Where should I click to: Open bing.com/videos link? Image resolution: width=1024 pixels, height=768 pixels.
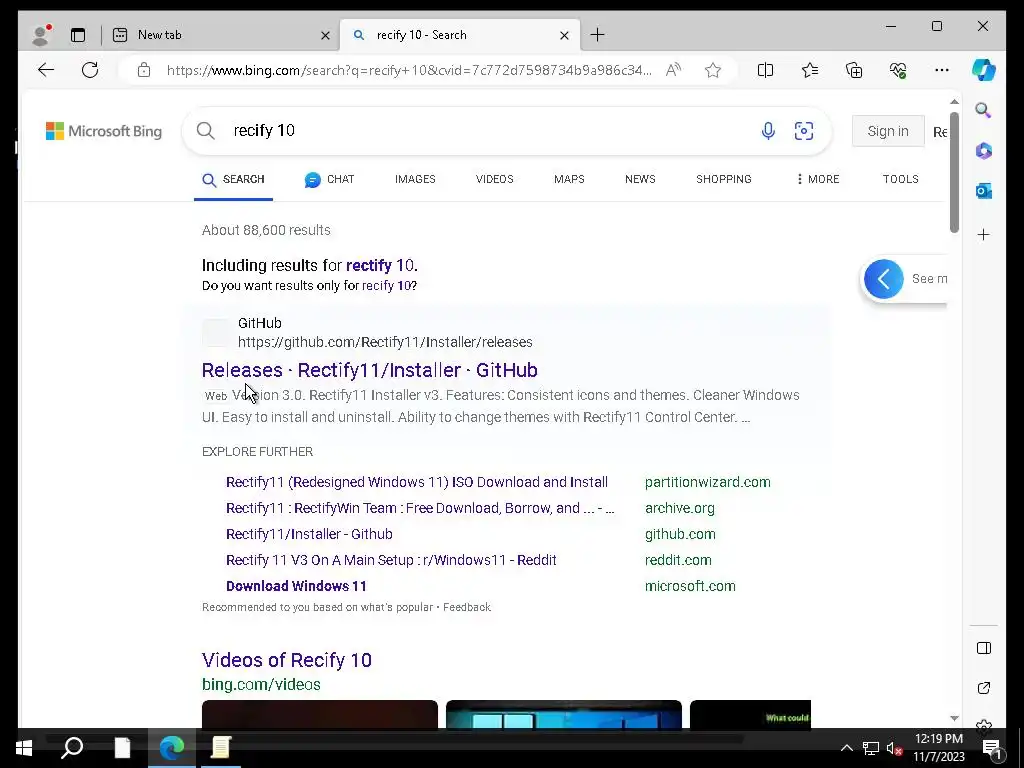pyautogui.click(x=261, y=684)
